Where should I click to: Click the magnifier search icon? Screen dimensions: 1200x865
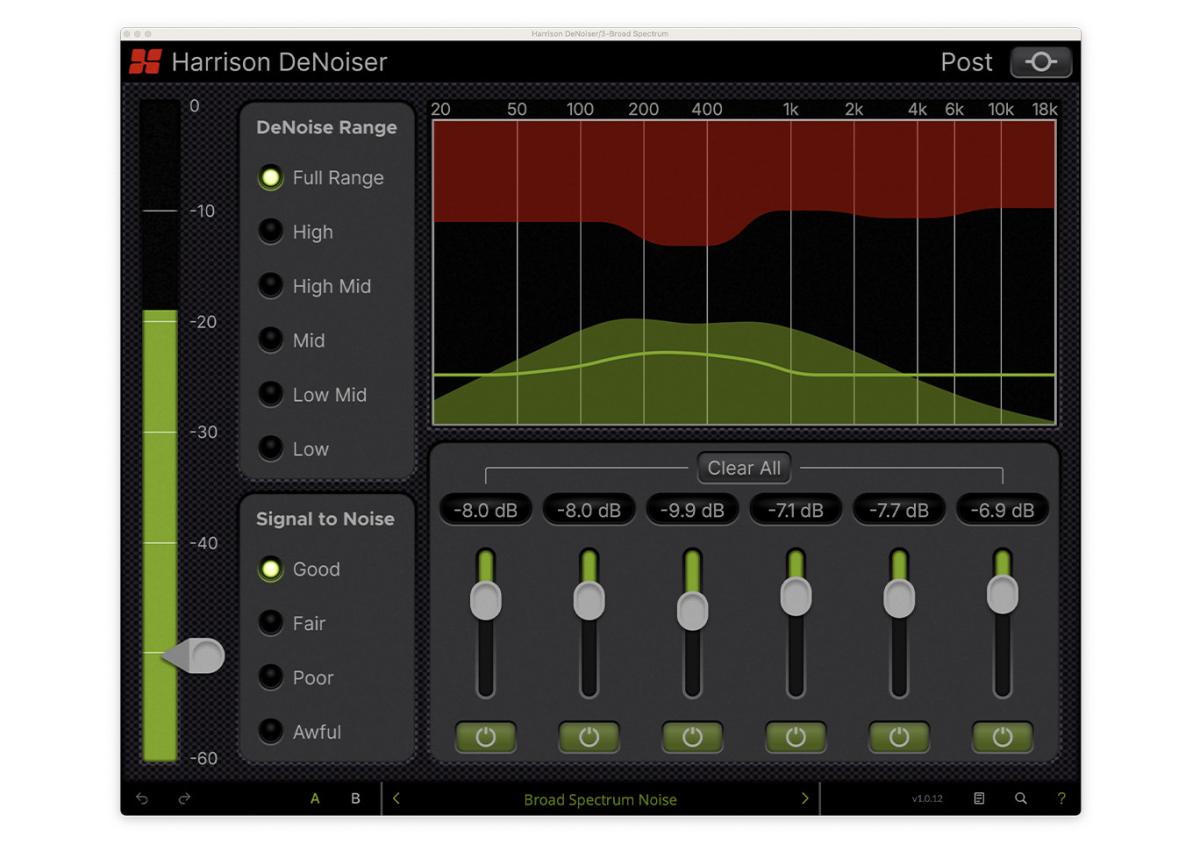(x=1021, y=799)
